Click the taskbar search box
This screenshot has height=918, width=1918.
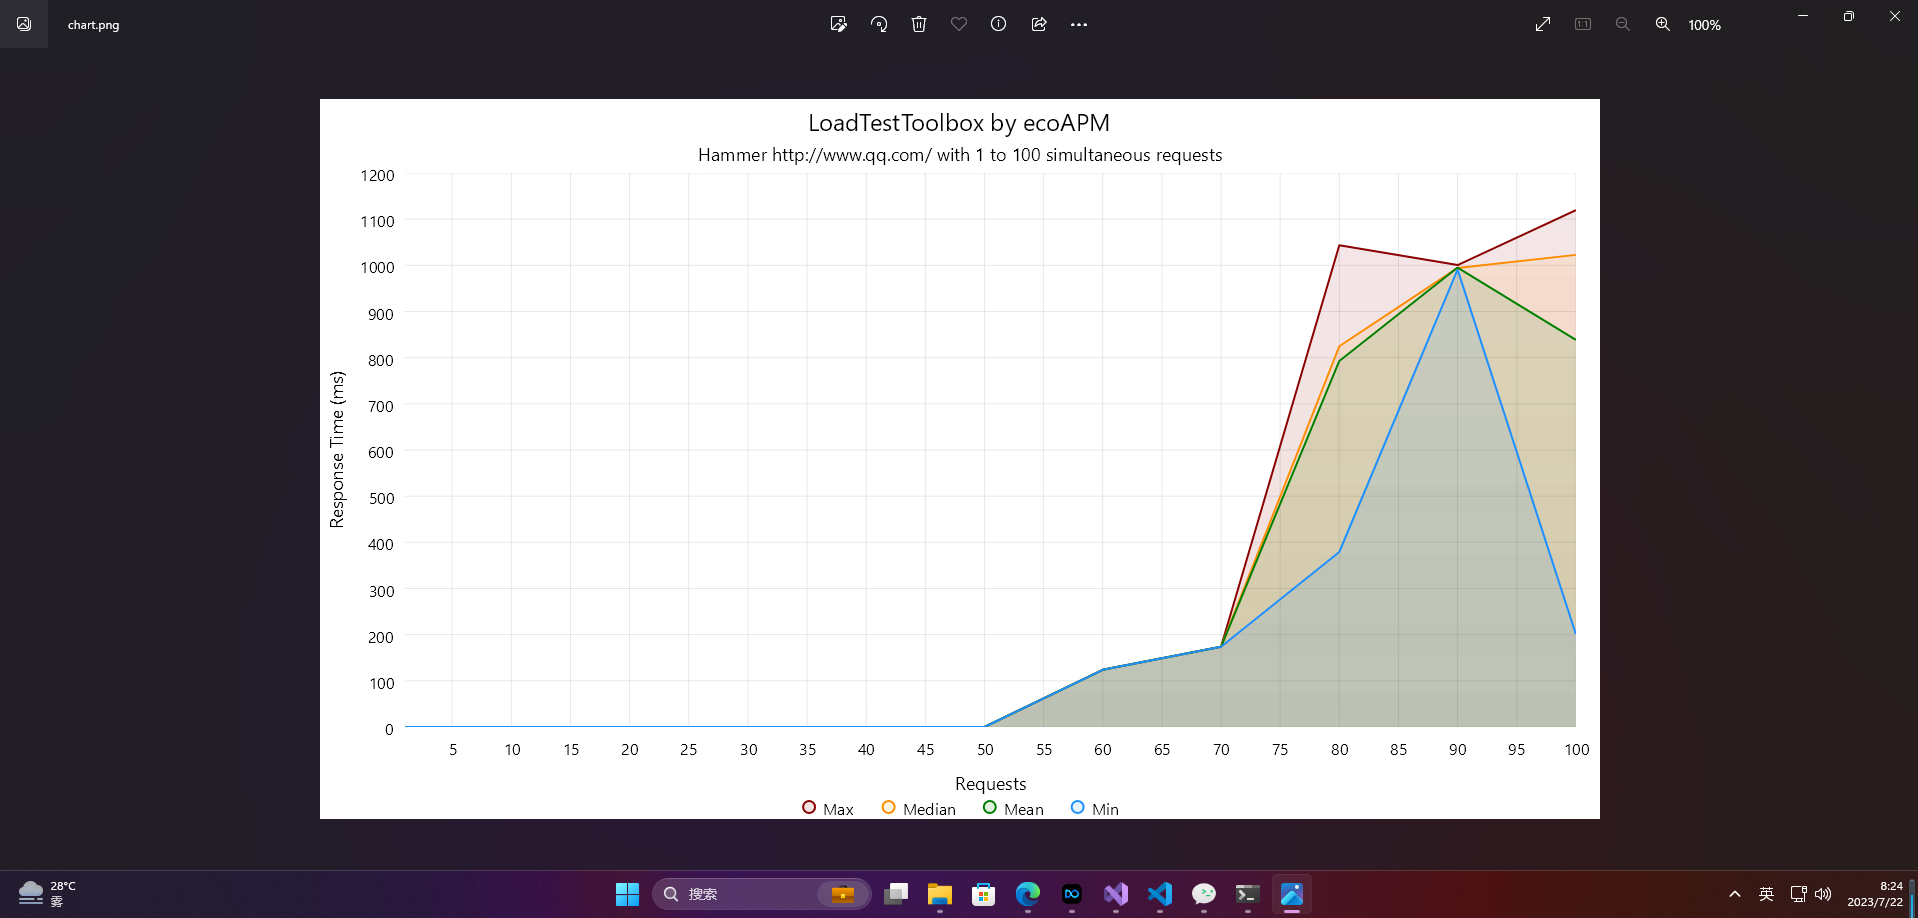tap(762, 894)
